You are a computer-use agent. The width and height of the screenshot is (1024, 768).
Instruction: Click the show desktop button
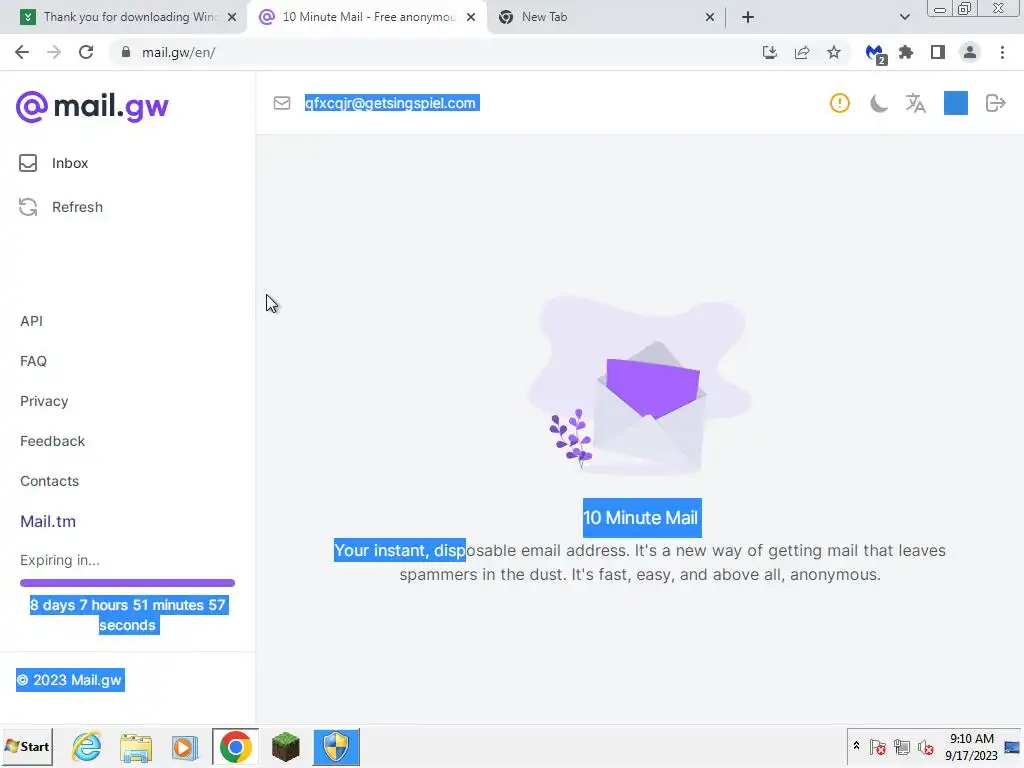(x=1012, y=747)
